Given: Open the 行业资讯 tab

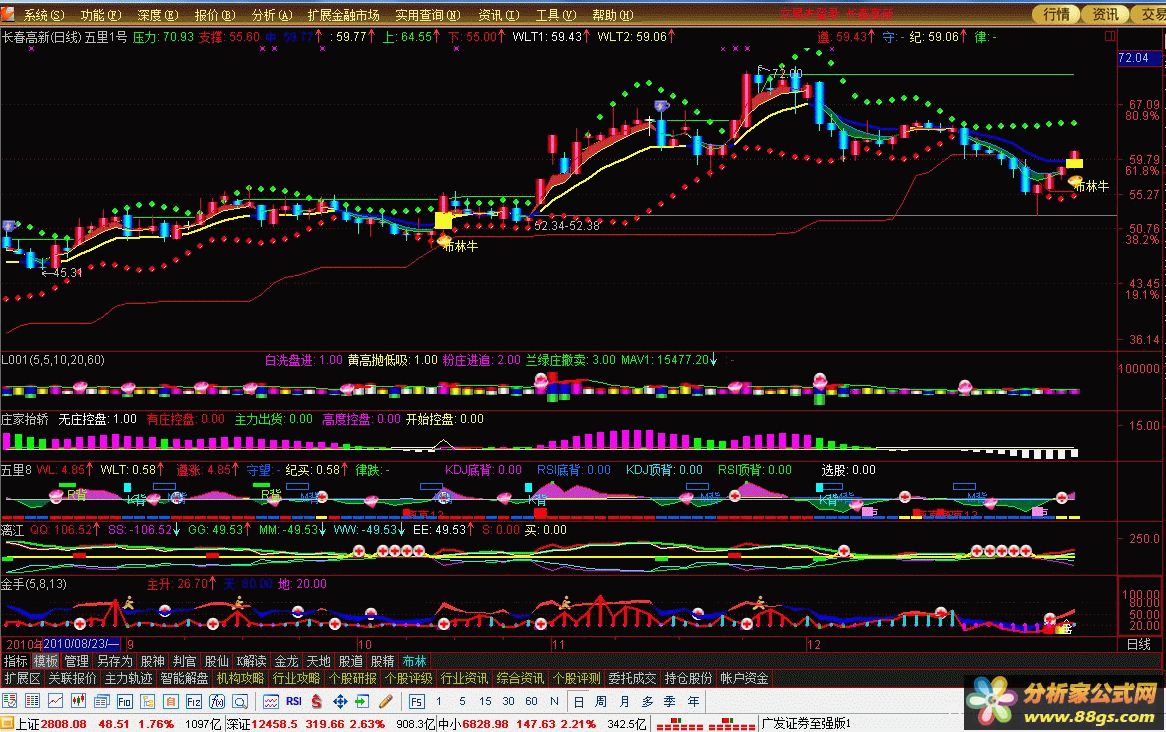Looking at the screenshot, I should [x=464, y=678].
